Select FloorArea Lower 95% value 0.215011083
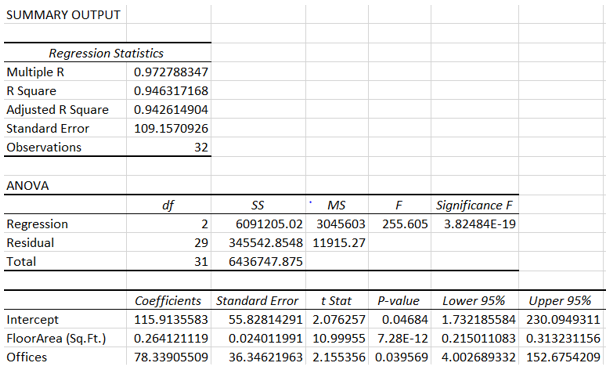 pyautogui.click(x=478, y=339)
